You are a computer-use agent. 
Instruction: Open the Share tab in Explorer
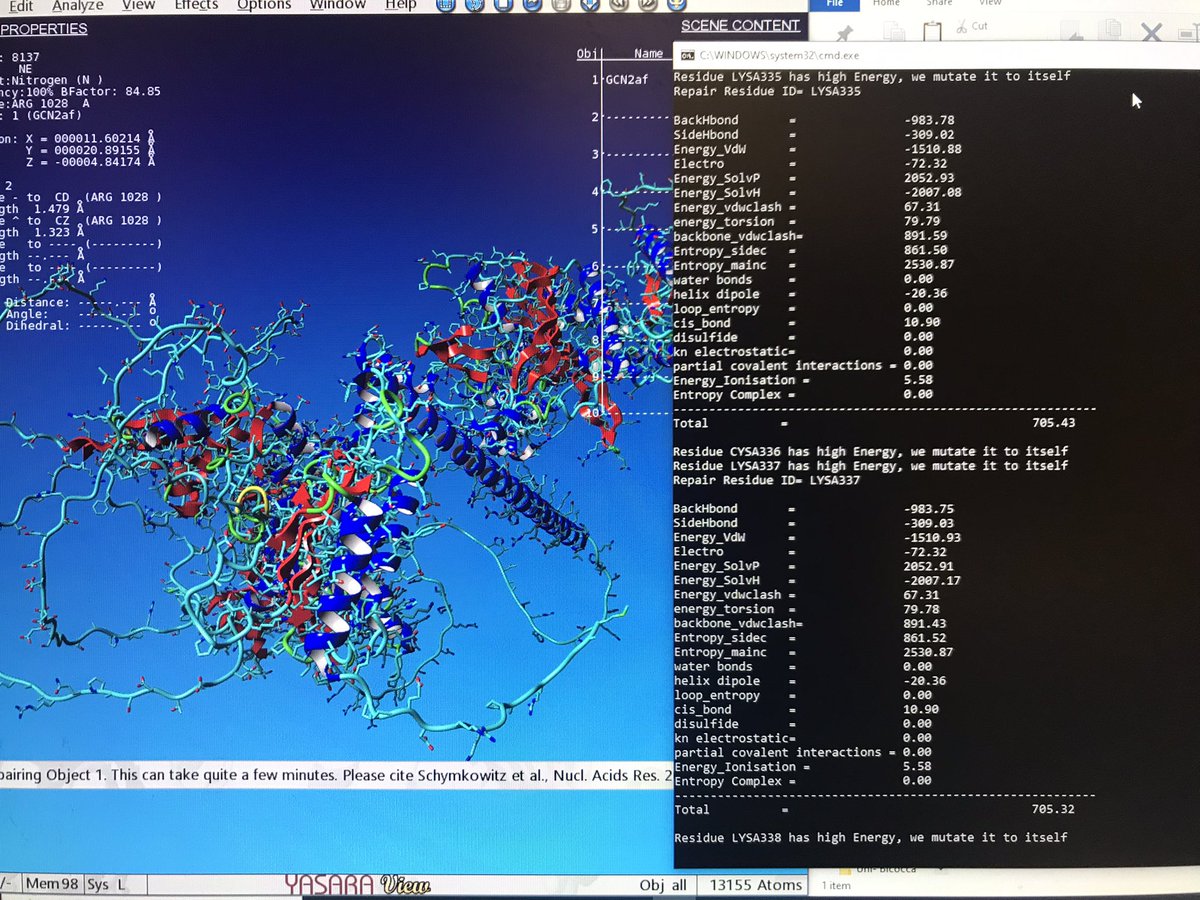tap(939, 4)
